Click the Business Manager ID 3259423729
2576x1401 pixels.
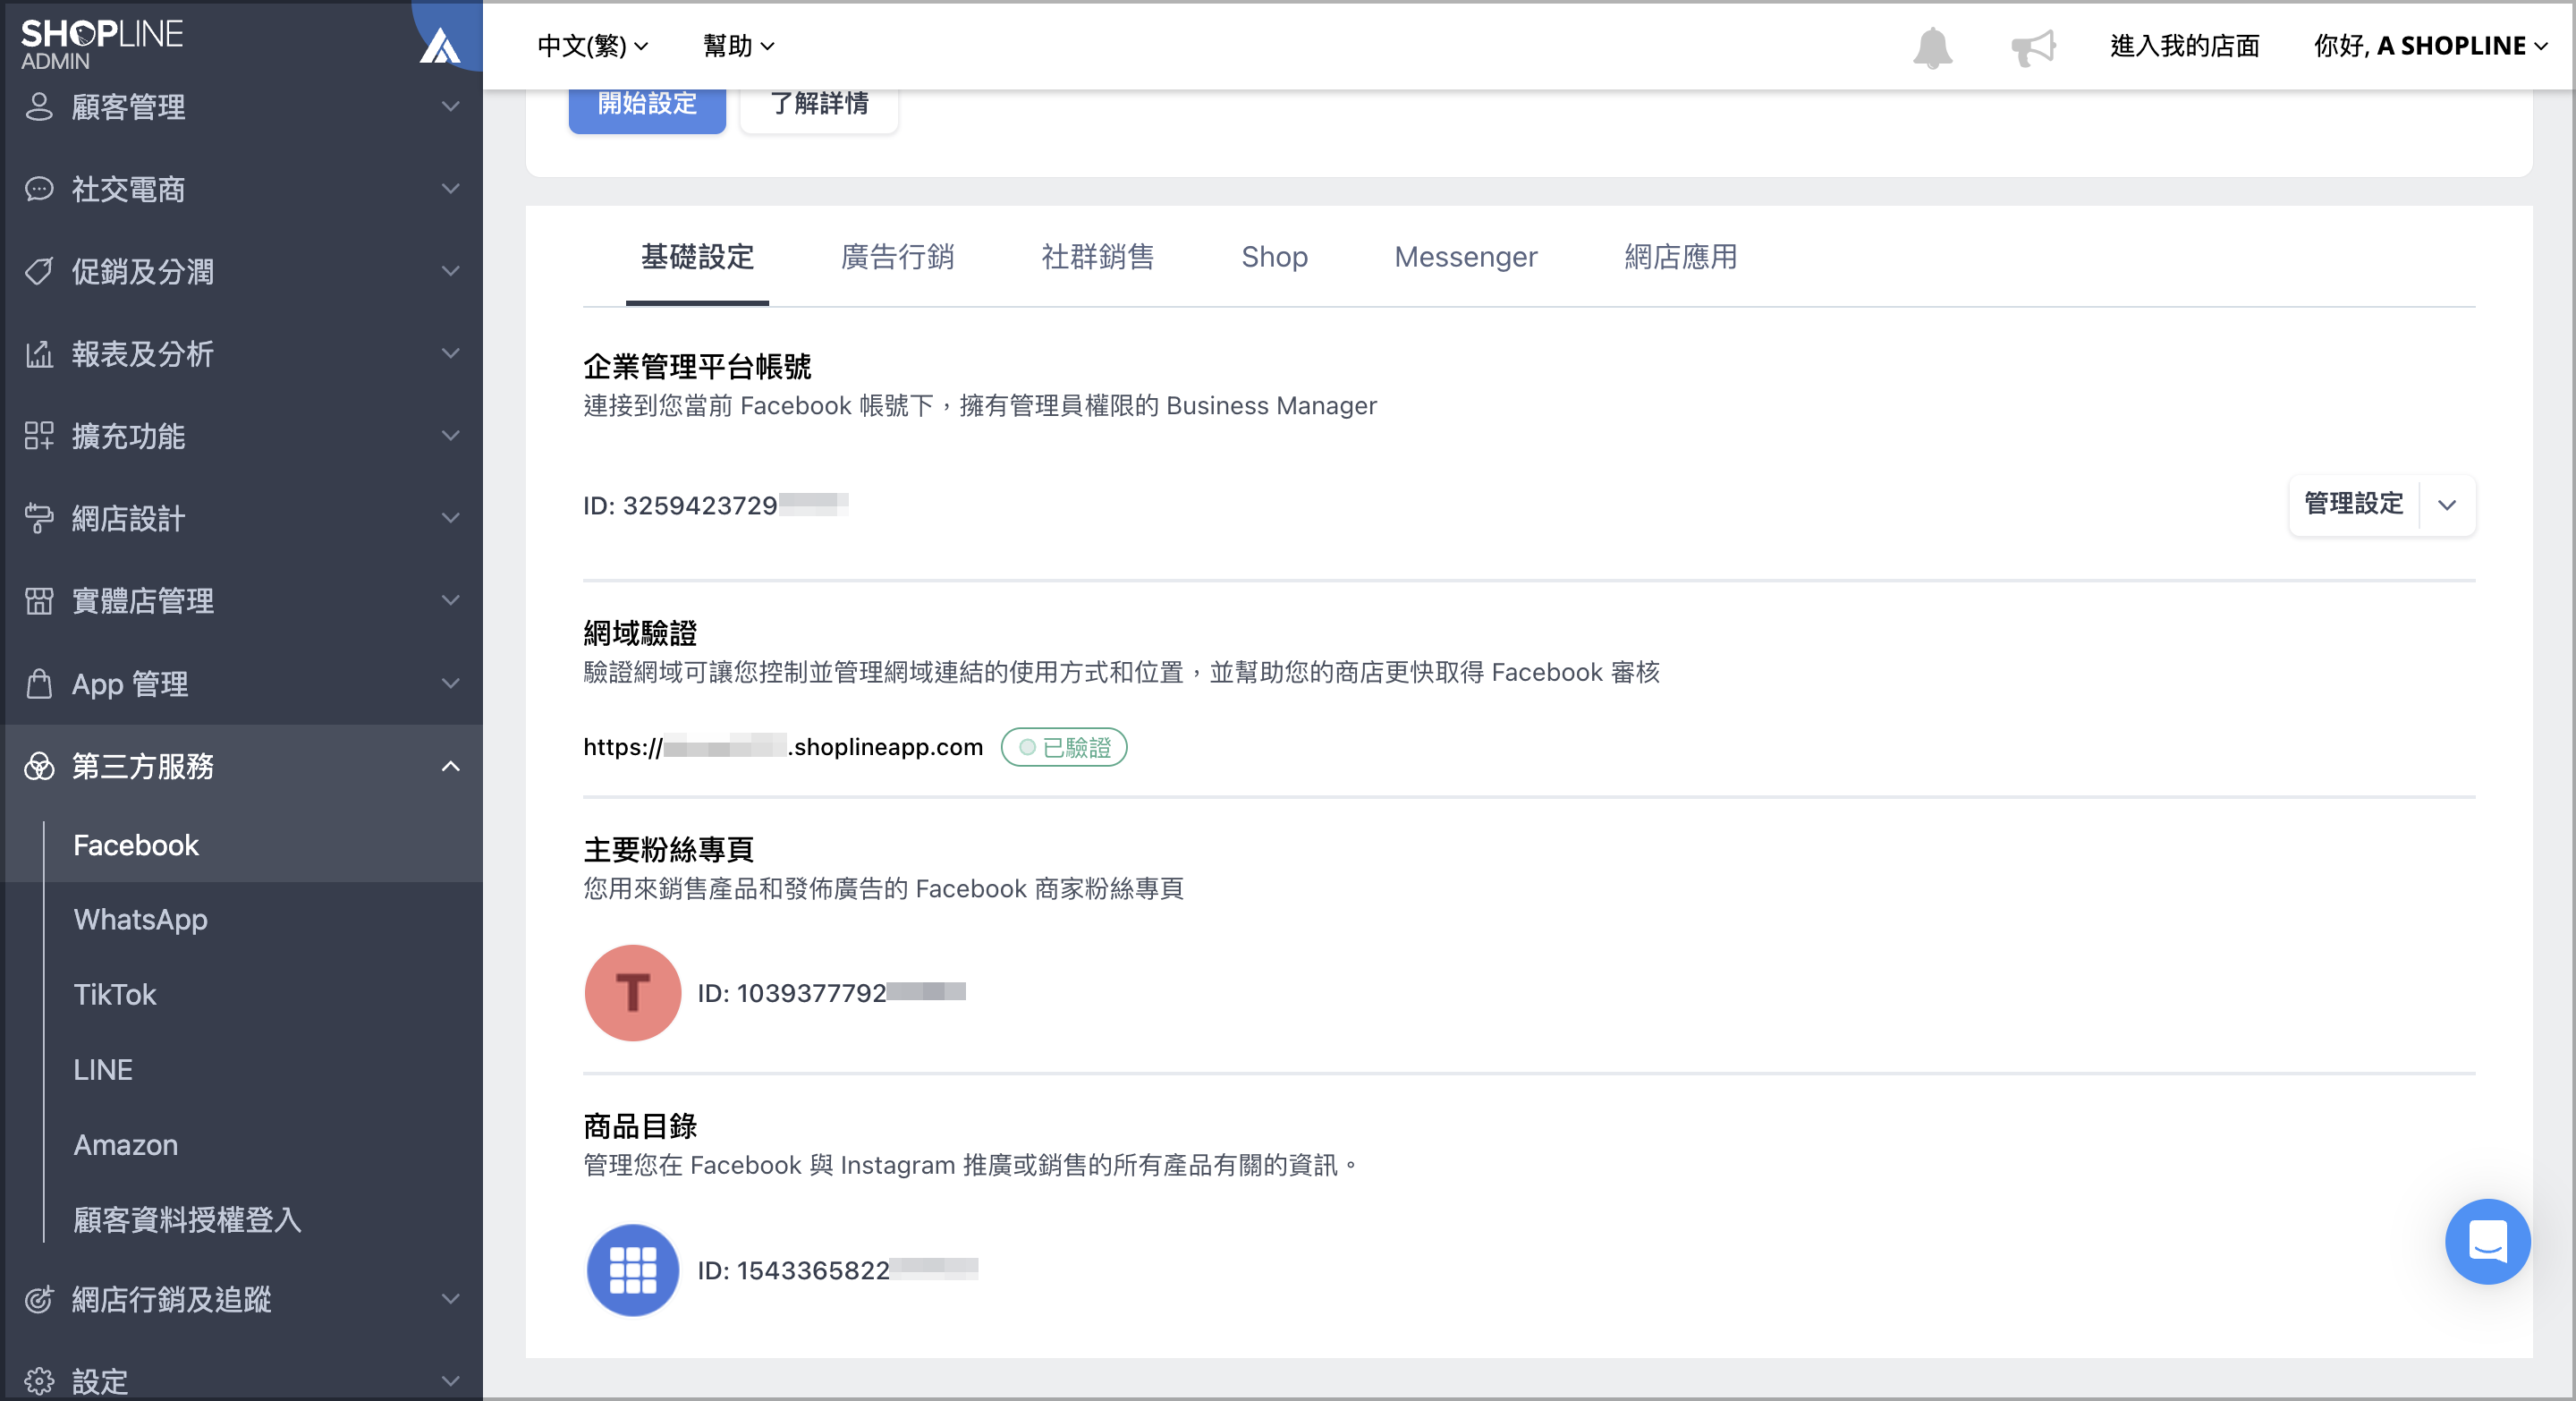tap(716, 505)
